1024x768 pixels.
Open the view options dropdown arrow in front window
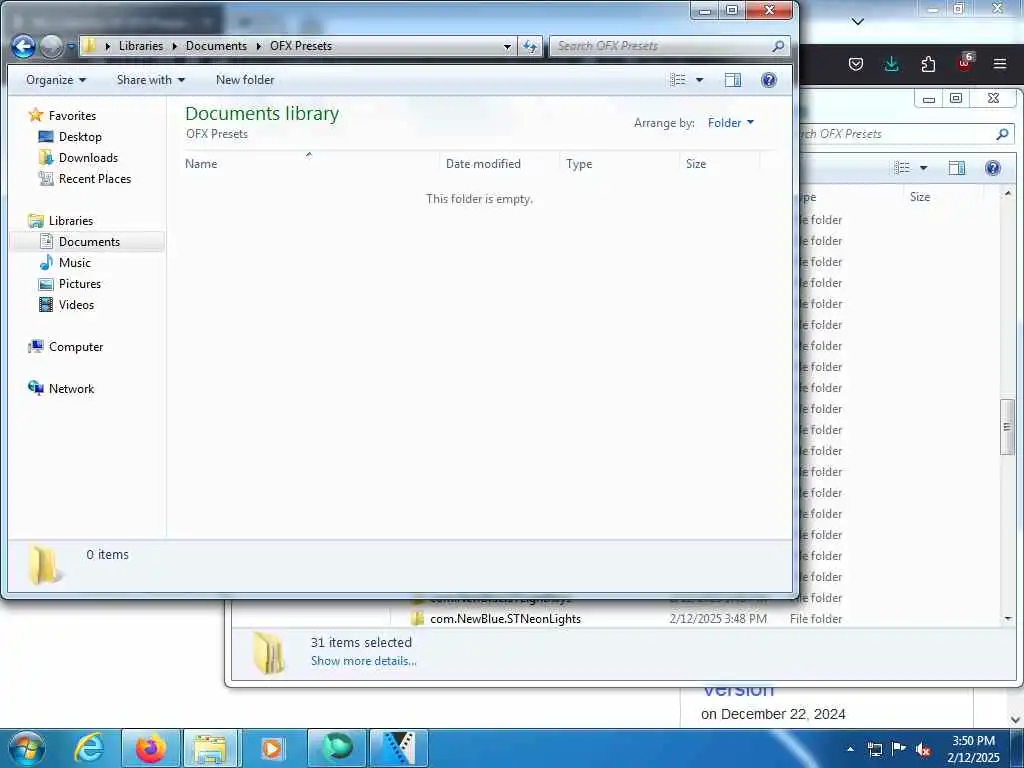pos(699,80)
